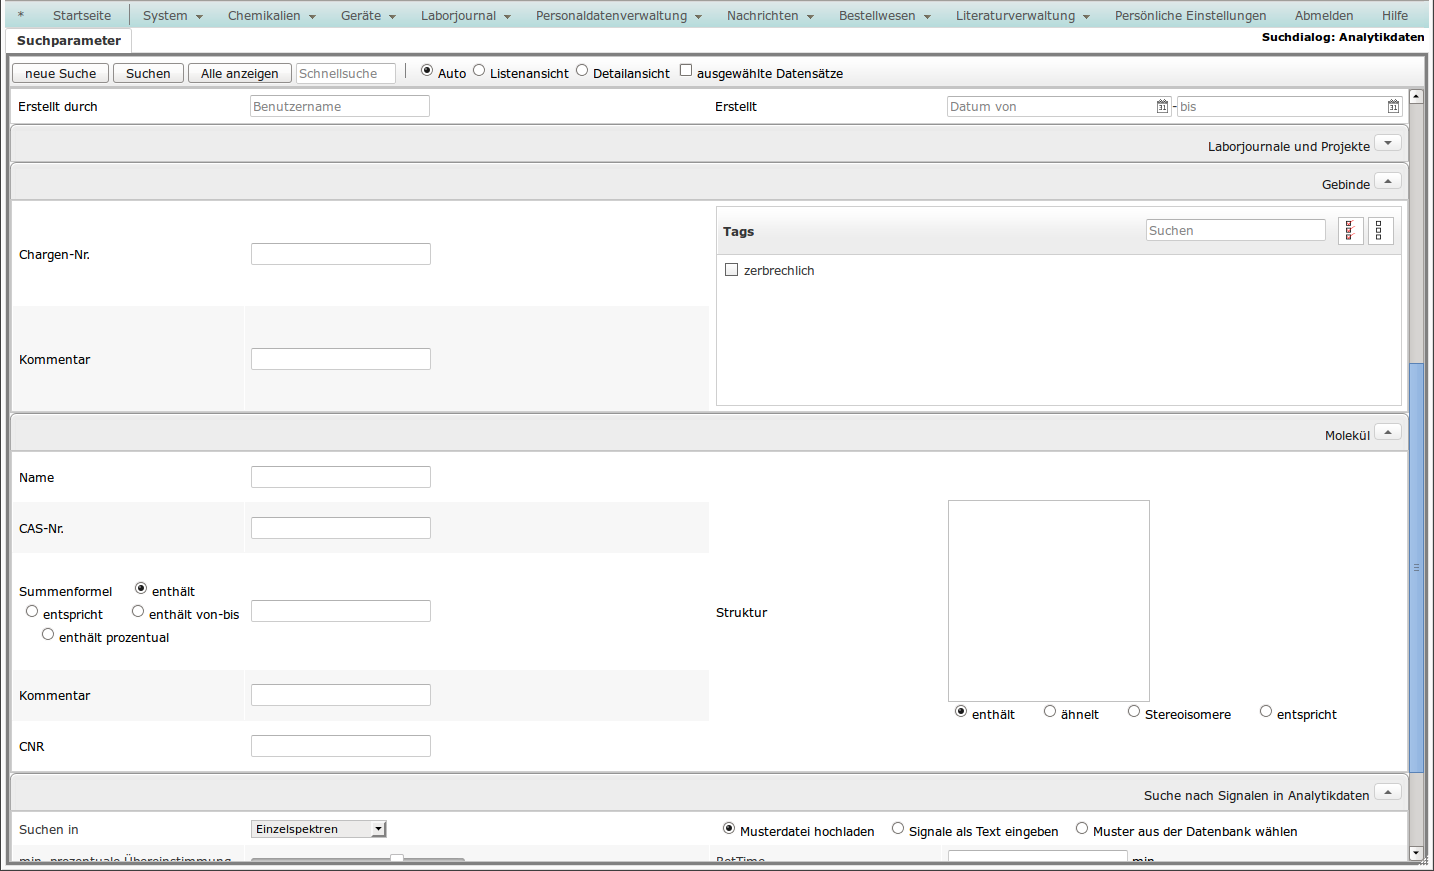Choose 'Stereoisomere' structure search option
The image size is (1434, 871).
point(1134,712)
